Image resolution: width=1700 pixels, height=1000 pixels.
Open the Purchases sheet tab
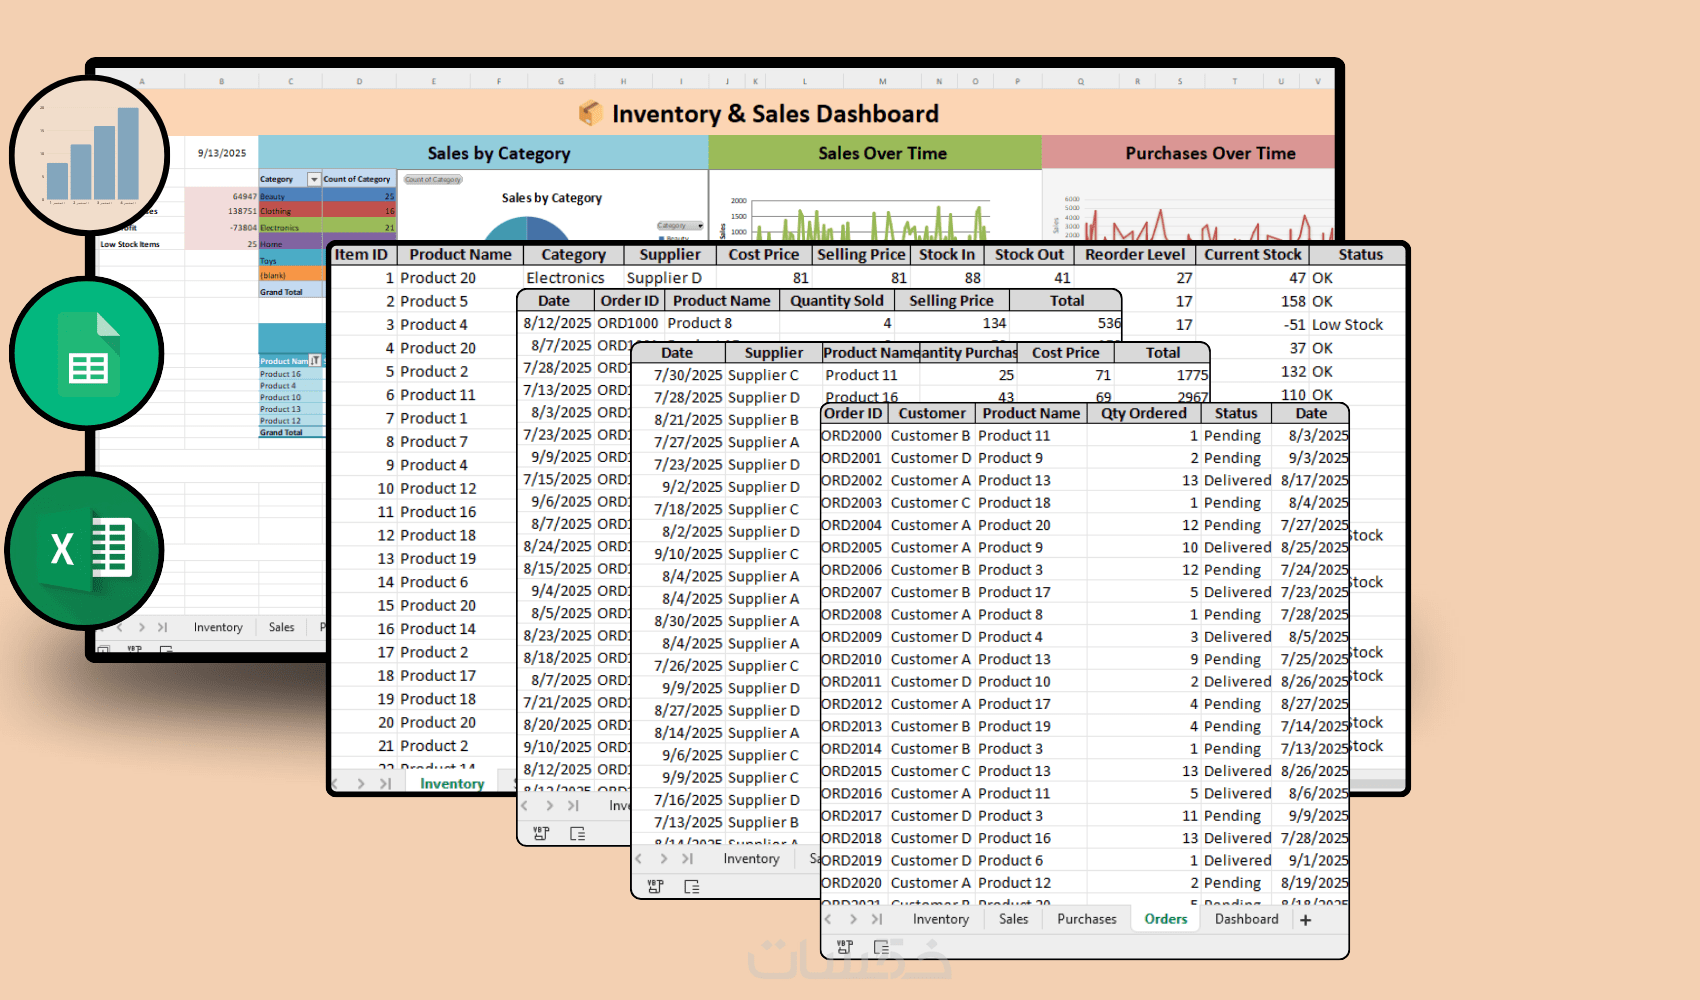click(x=1086, y=919)
